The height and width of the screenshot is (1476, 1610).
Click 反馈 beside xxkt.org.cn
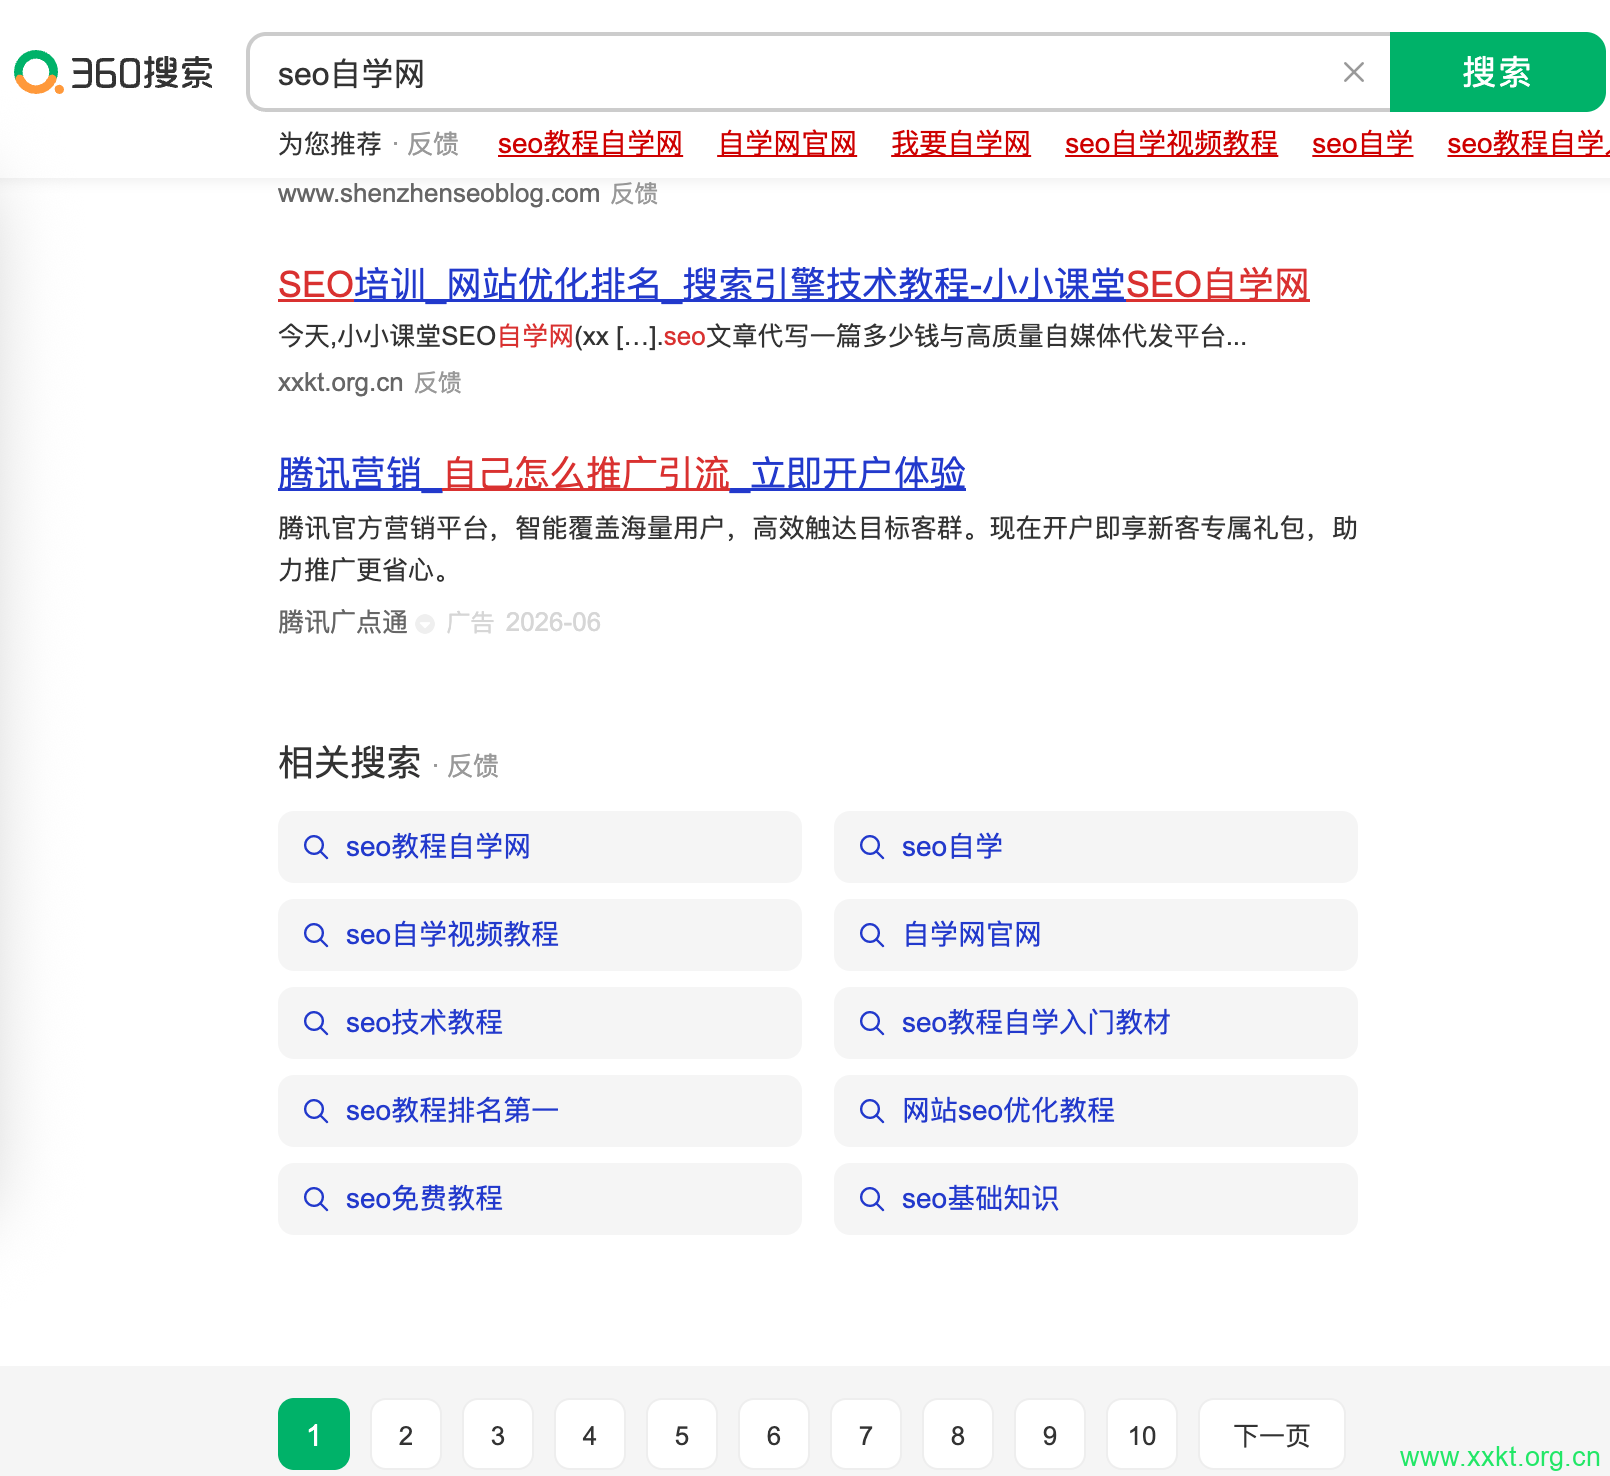[x=438, y=382]
